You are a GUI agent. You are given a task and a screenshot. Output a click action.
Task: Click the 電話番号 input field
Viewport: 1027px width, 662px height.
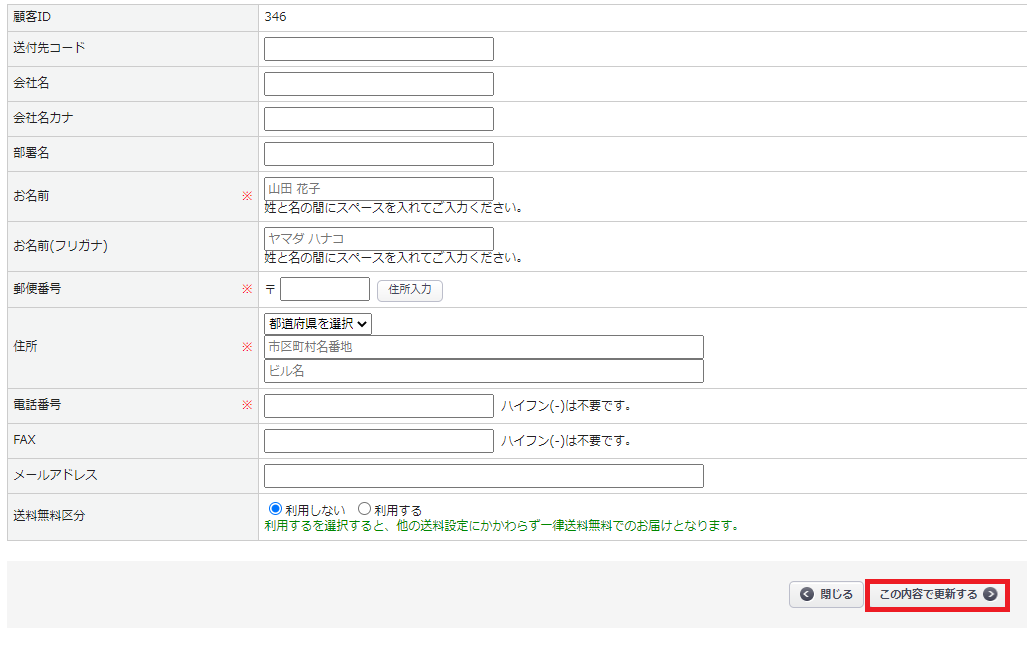[x=378, y=405]
